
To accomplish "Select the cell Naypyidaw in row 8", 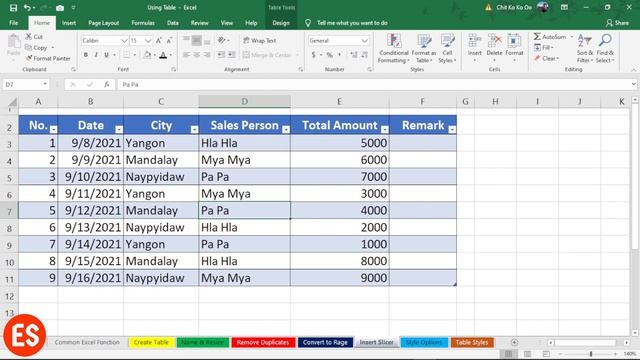I will click(161, 227).
